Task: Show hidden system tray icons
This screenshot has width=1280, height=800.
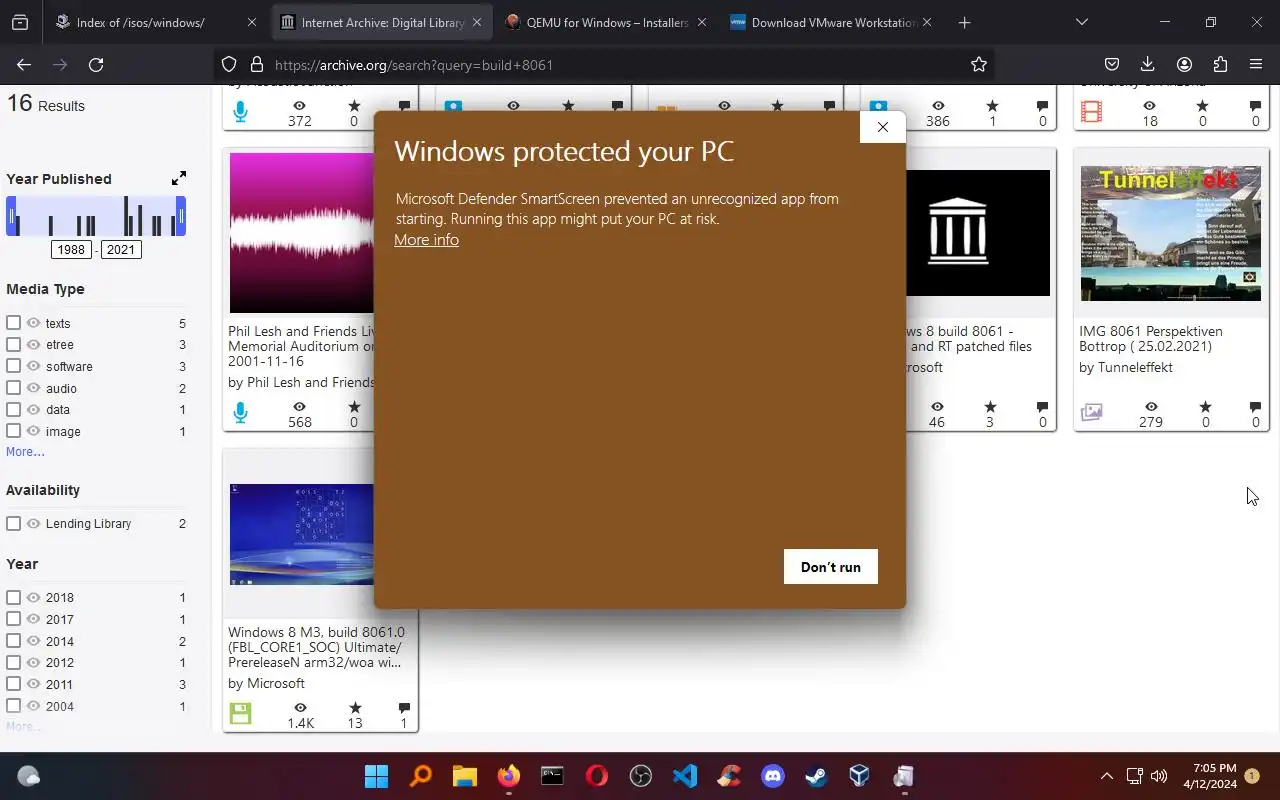Action: 1107,776
